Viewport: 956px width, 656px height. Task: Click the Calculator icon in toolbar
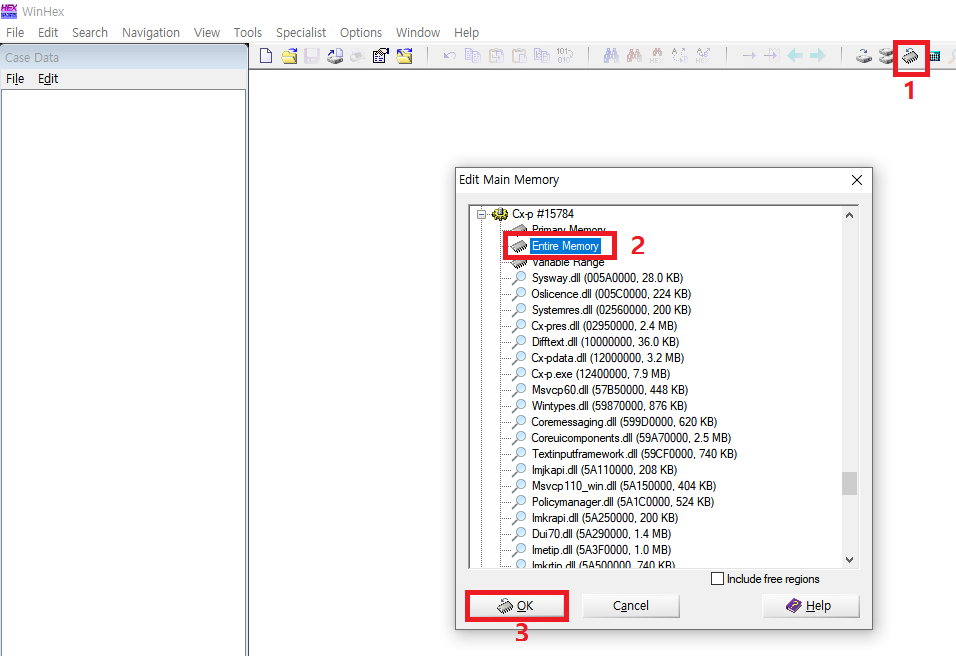(x=934, y=56)
